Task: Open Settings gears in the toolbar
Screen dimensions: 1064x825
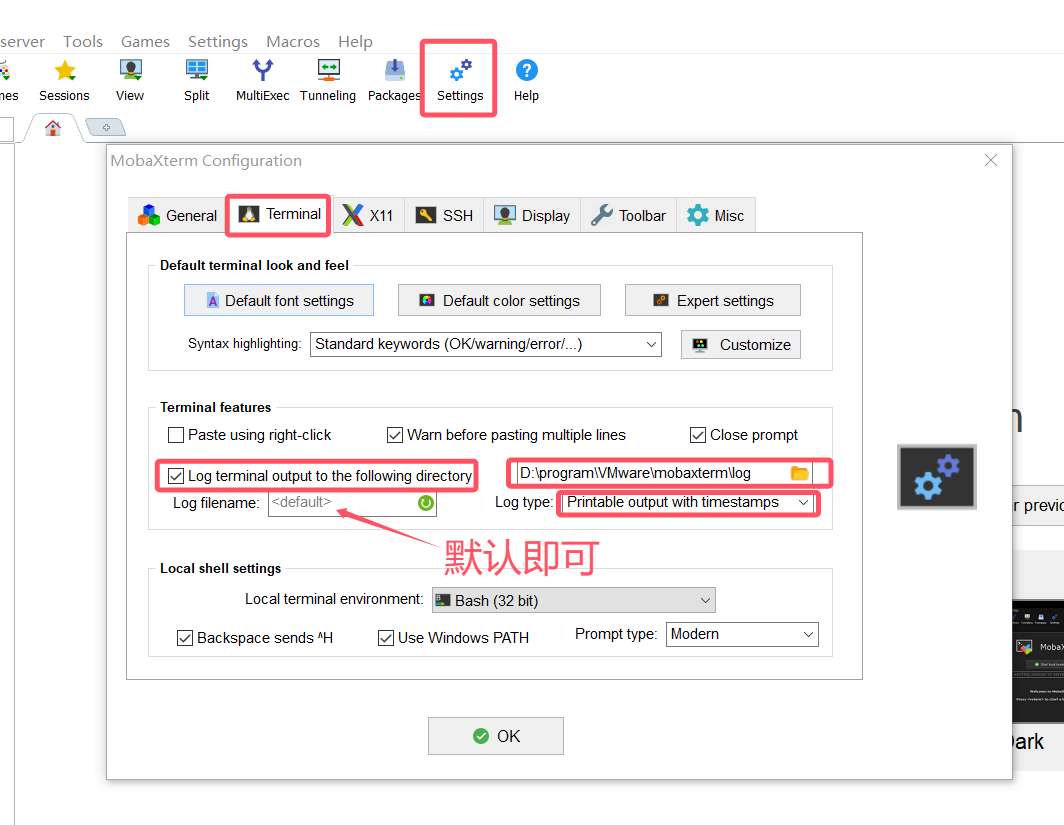Action: (460, 71)
